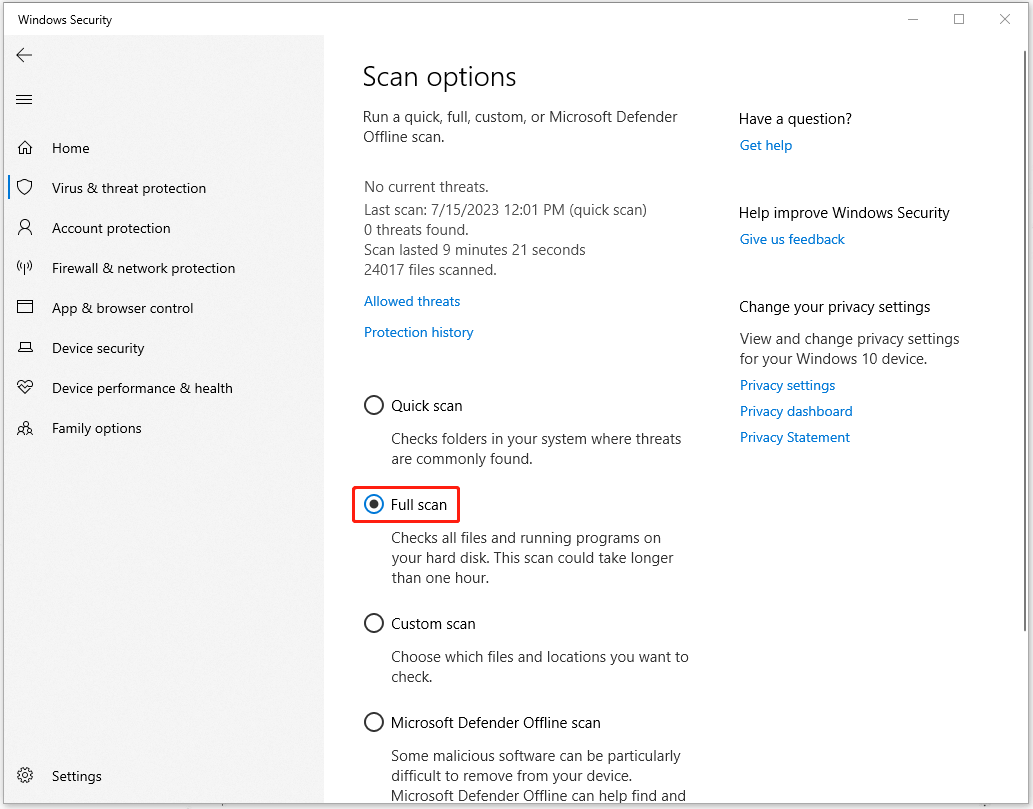1033x809 pixels.
Task: Click the 'Last scan: 7/15/2023' line
Action: pos(505,210)
